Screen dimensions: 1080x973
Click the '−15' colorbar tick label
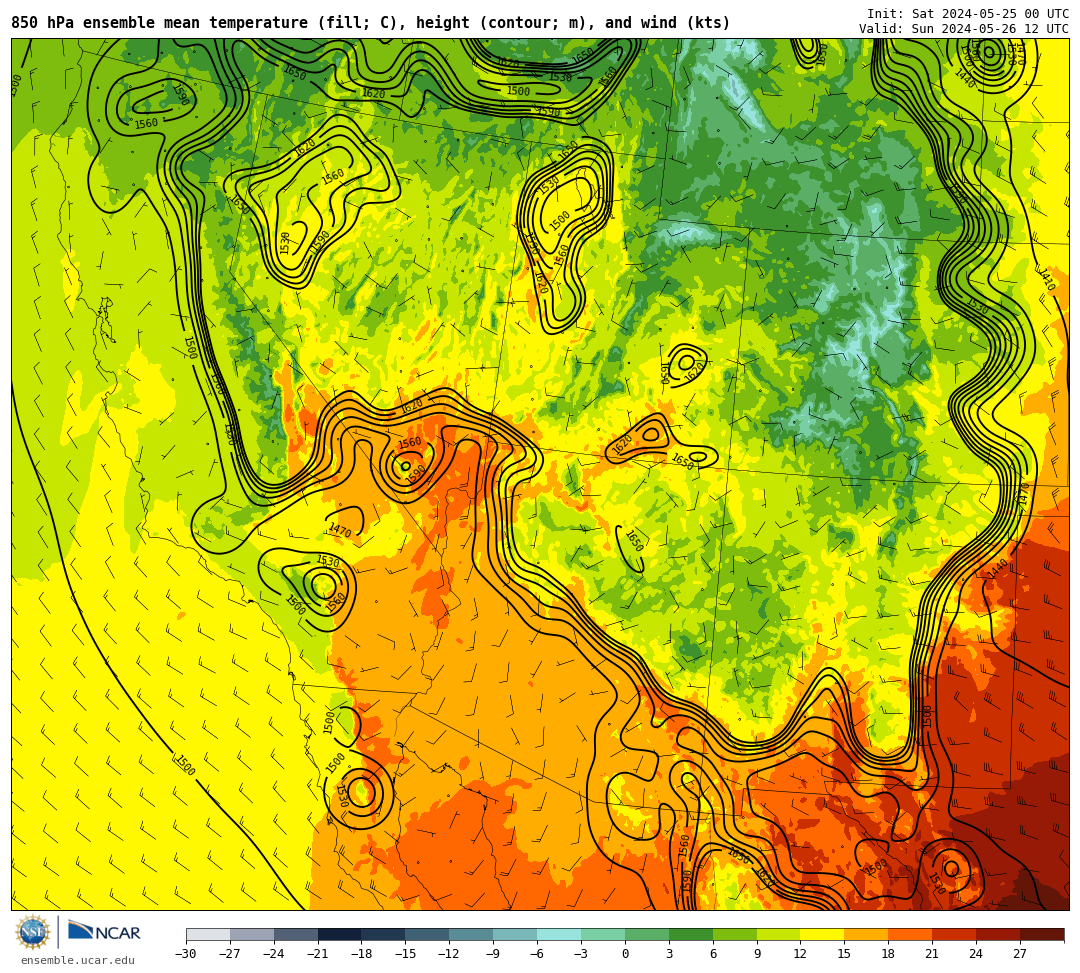pyautogui.click(x=406, y=954)
